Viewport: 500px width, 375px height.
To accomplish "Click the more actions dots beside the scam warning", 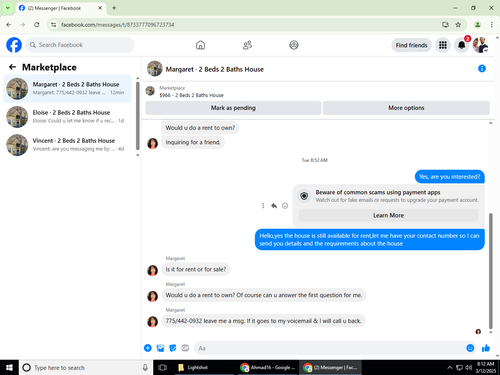I will click(263, 206).
